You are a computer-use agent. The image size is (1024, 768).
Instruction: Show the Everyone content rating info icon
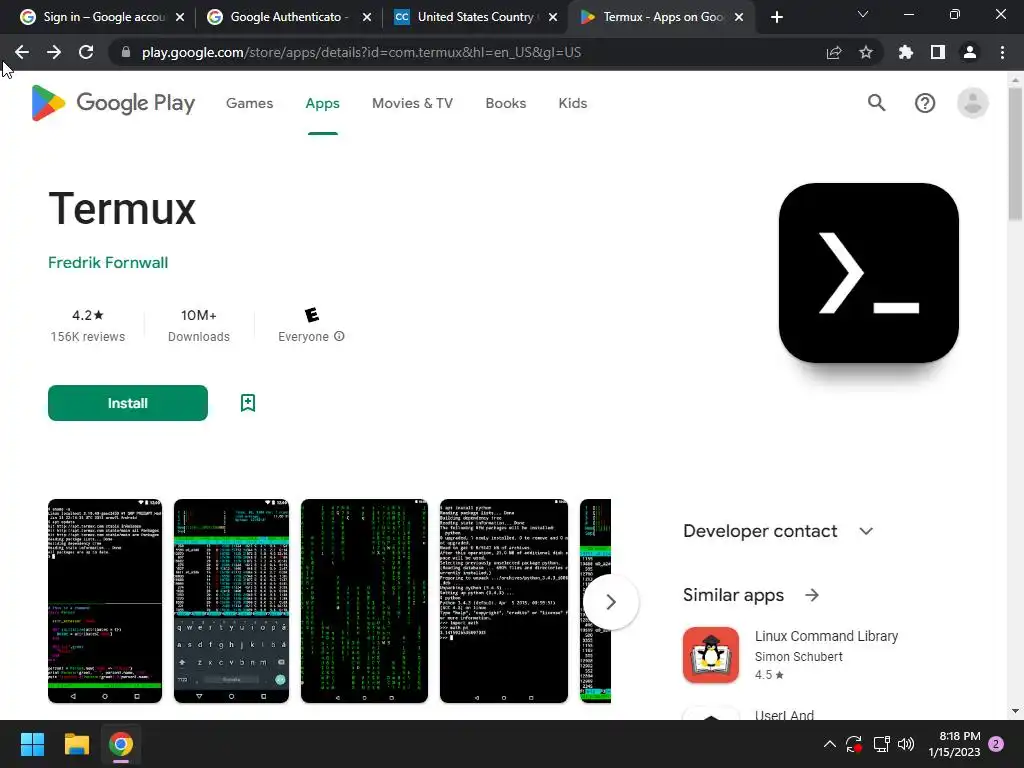tap(339, 336)
